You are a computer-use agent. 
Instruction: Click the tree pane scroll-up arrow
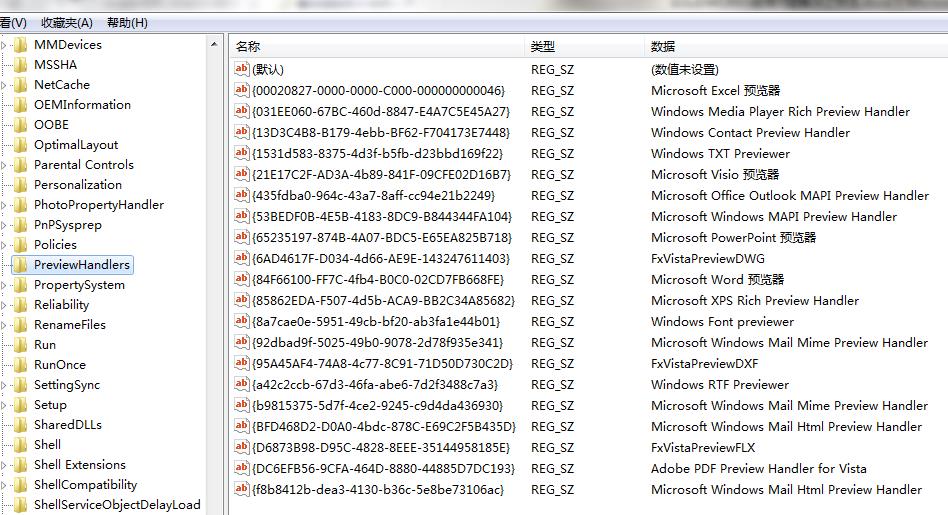click(215, 45)
